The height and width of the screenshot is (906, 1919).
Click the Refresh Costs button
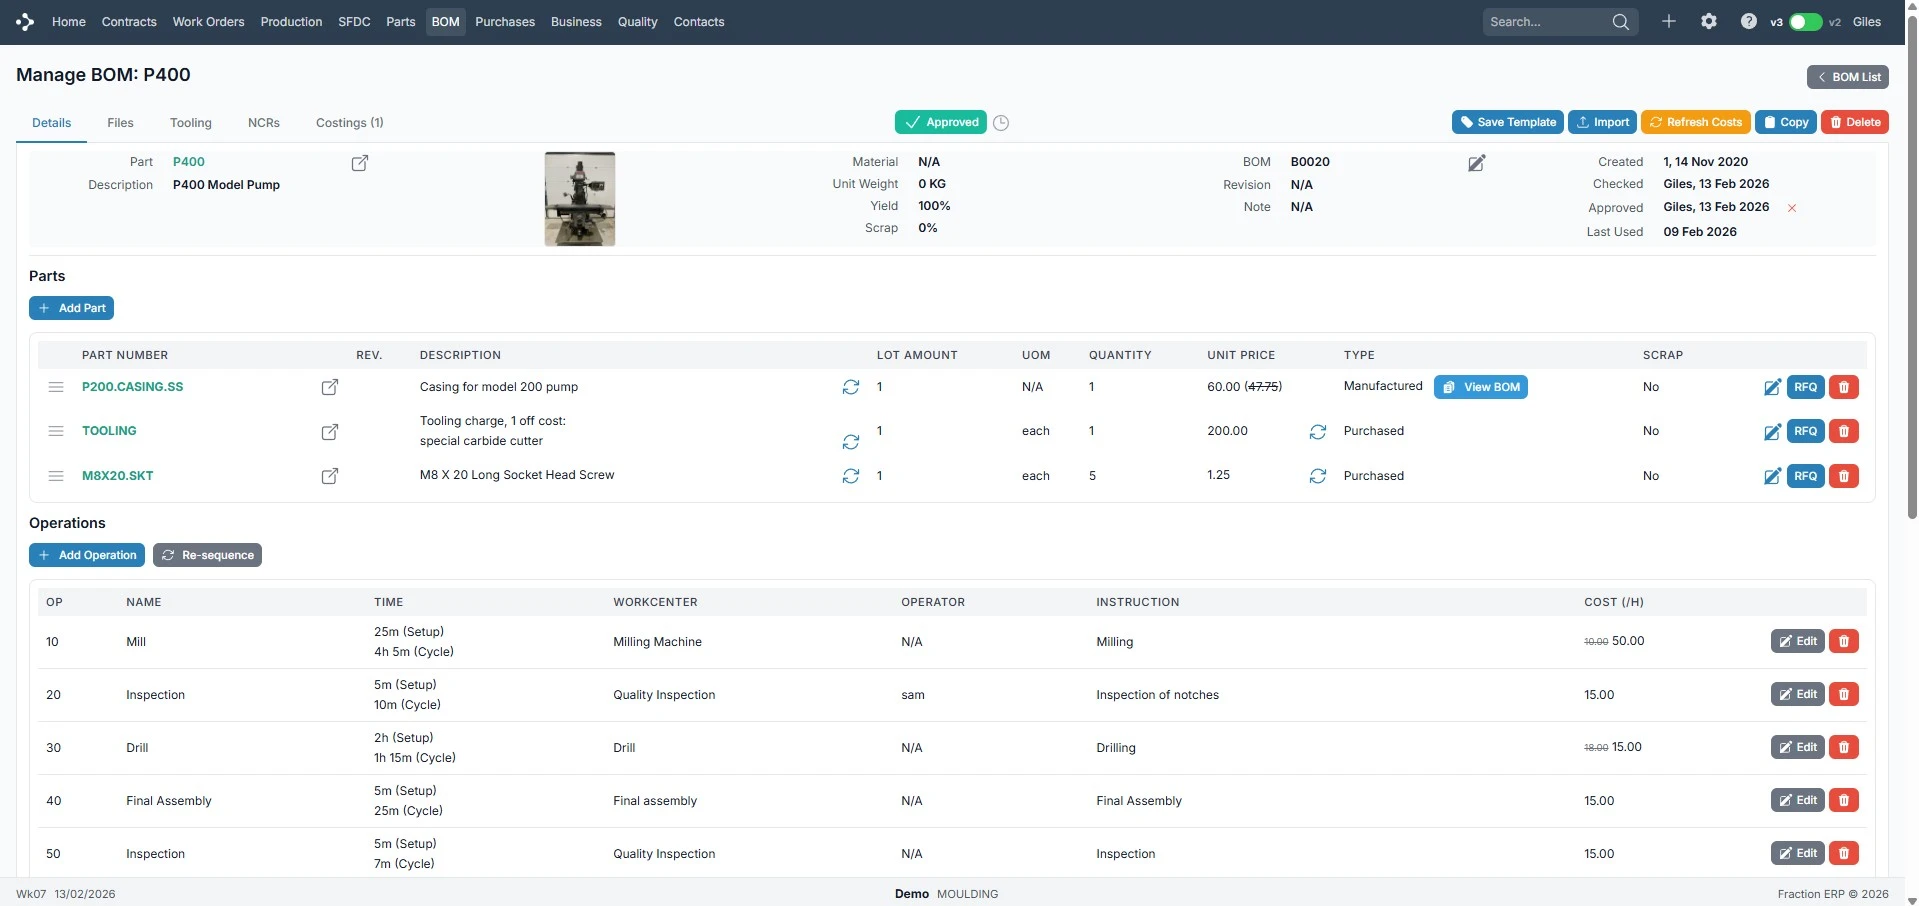[1695, 122]
